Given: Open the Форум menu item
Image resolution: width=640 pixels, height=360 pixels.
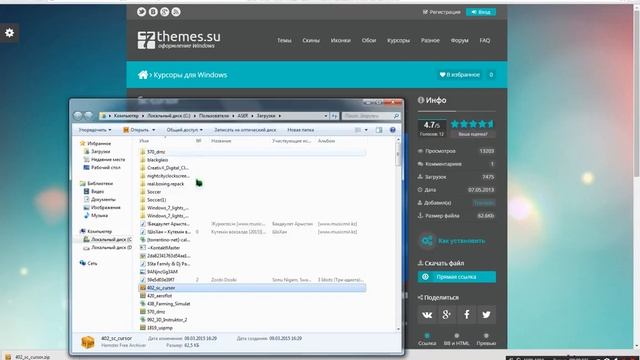Looking at the screenshot, I should tap(460, 40).
